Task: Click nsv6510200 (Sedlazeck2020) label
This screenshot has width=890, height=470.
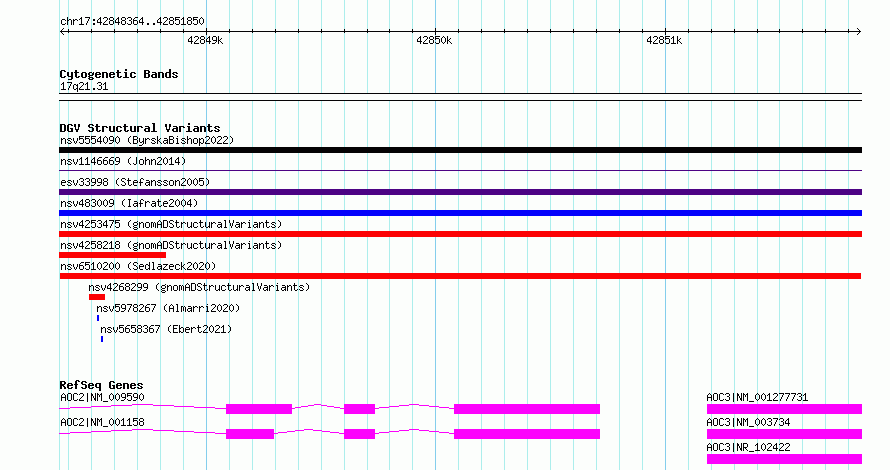Action: (x=138, y=266)
